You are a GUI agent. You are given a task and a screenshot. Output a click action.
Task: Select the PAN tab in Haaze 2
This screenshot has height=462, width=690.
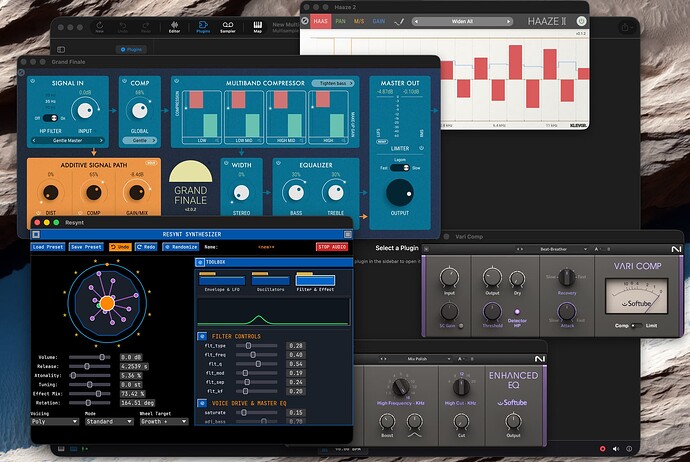click(341, 21)
